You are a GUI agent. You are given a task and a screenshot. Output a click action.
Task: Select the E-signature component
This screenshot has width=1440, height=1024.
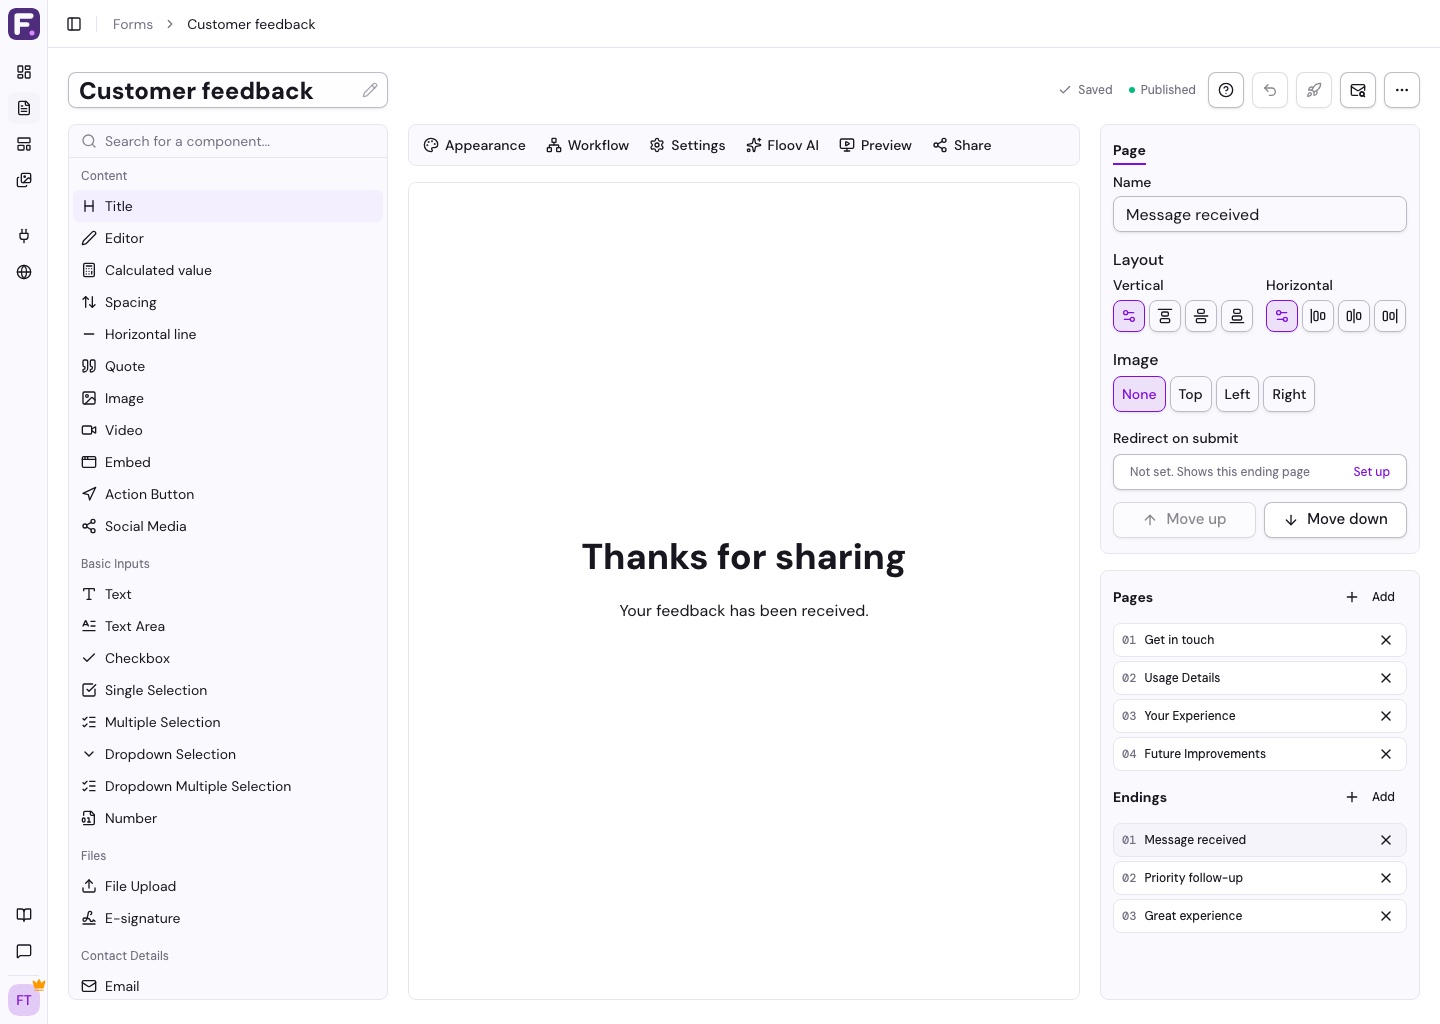(x=228, y=918)
